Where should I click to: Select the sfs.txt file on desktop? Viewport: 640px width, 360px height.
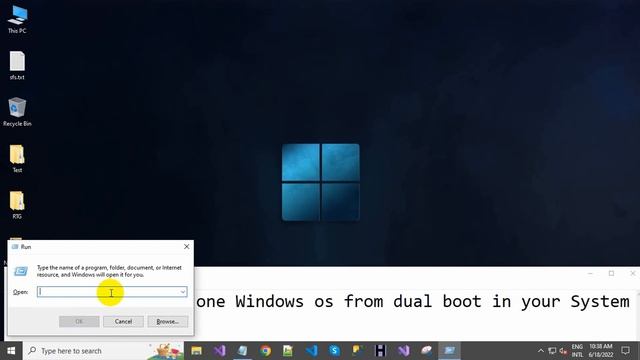point(17,65)
